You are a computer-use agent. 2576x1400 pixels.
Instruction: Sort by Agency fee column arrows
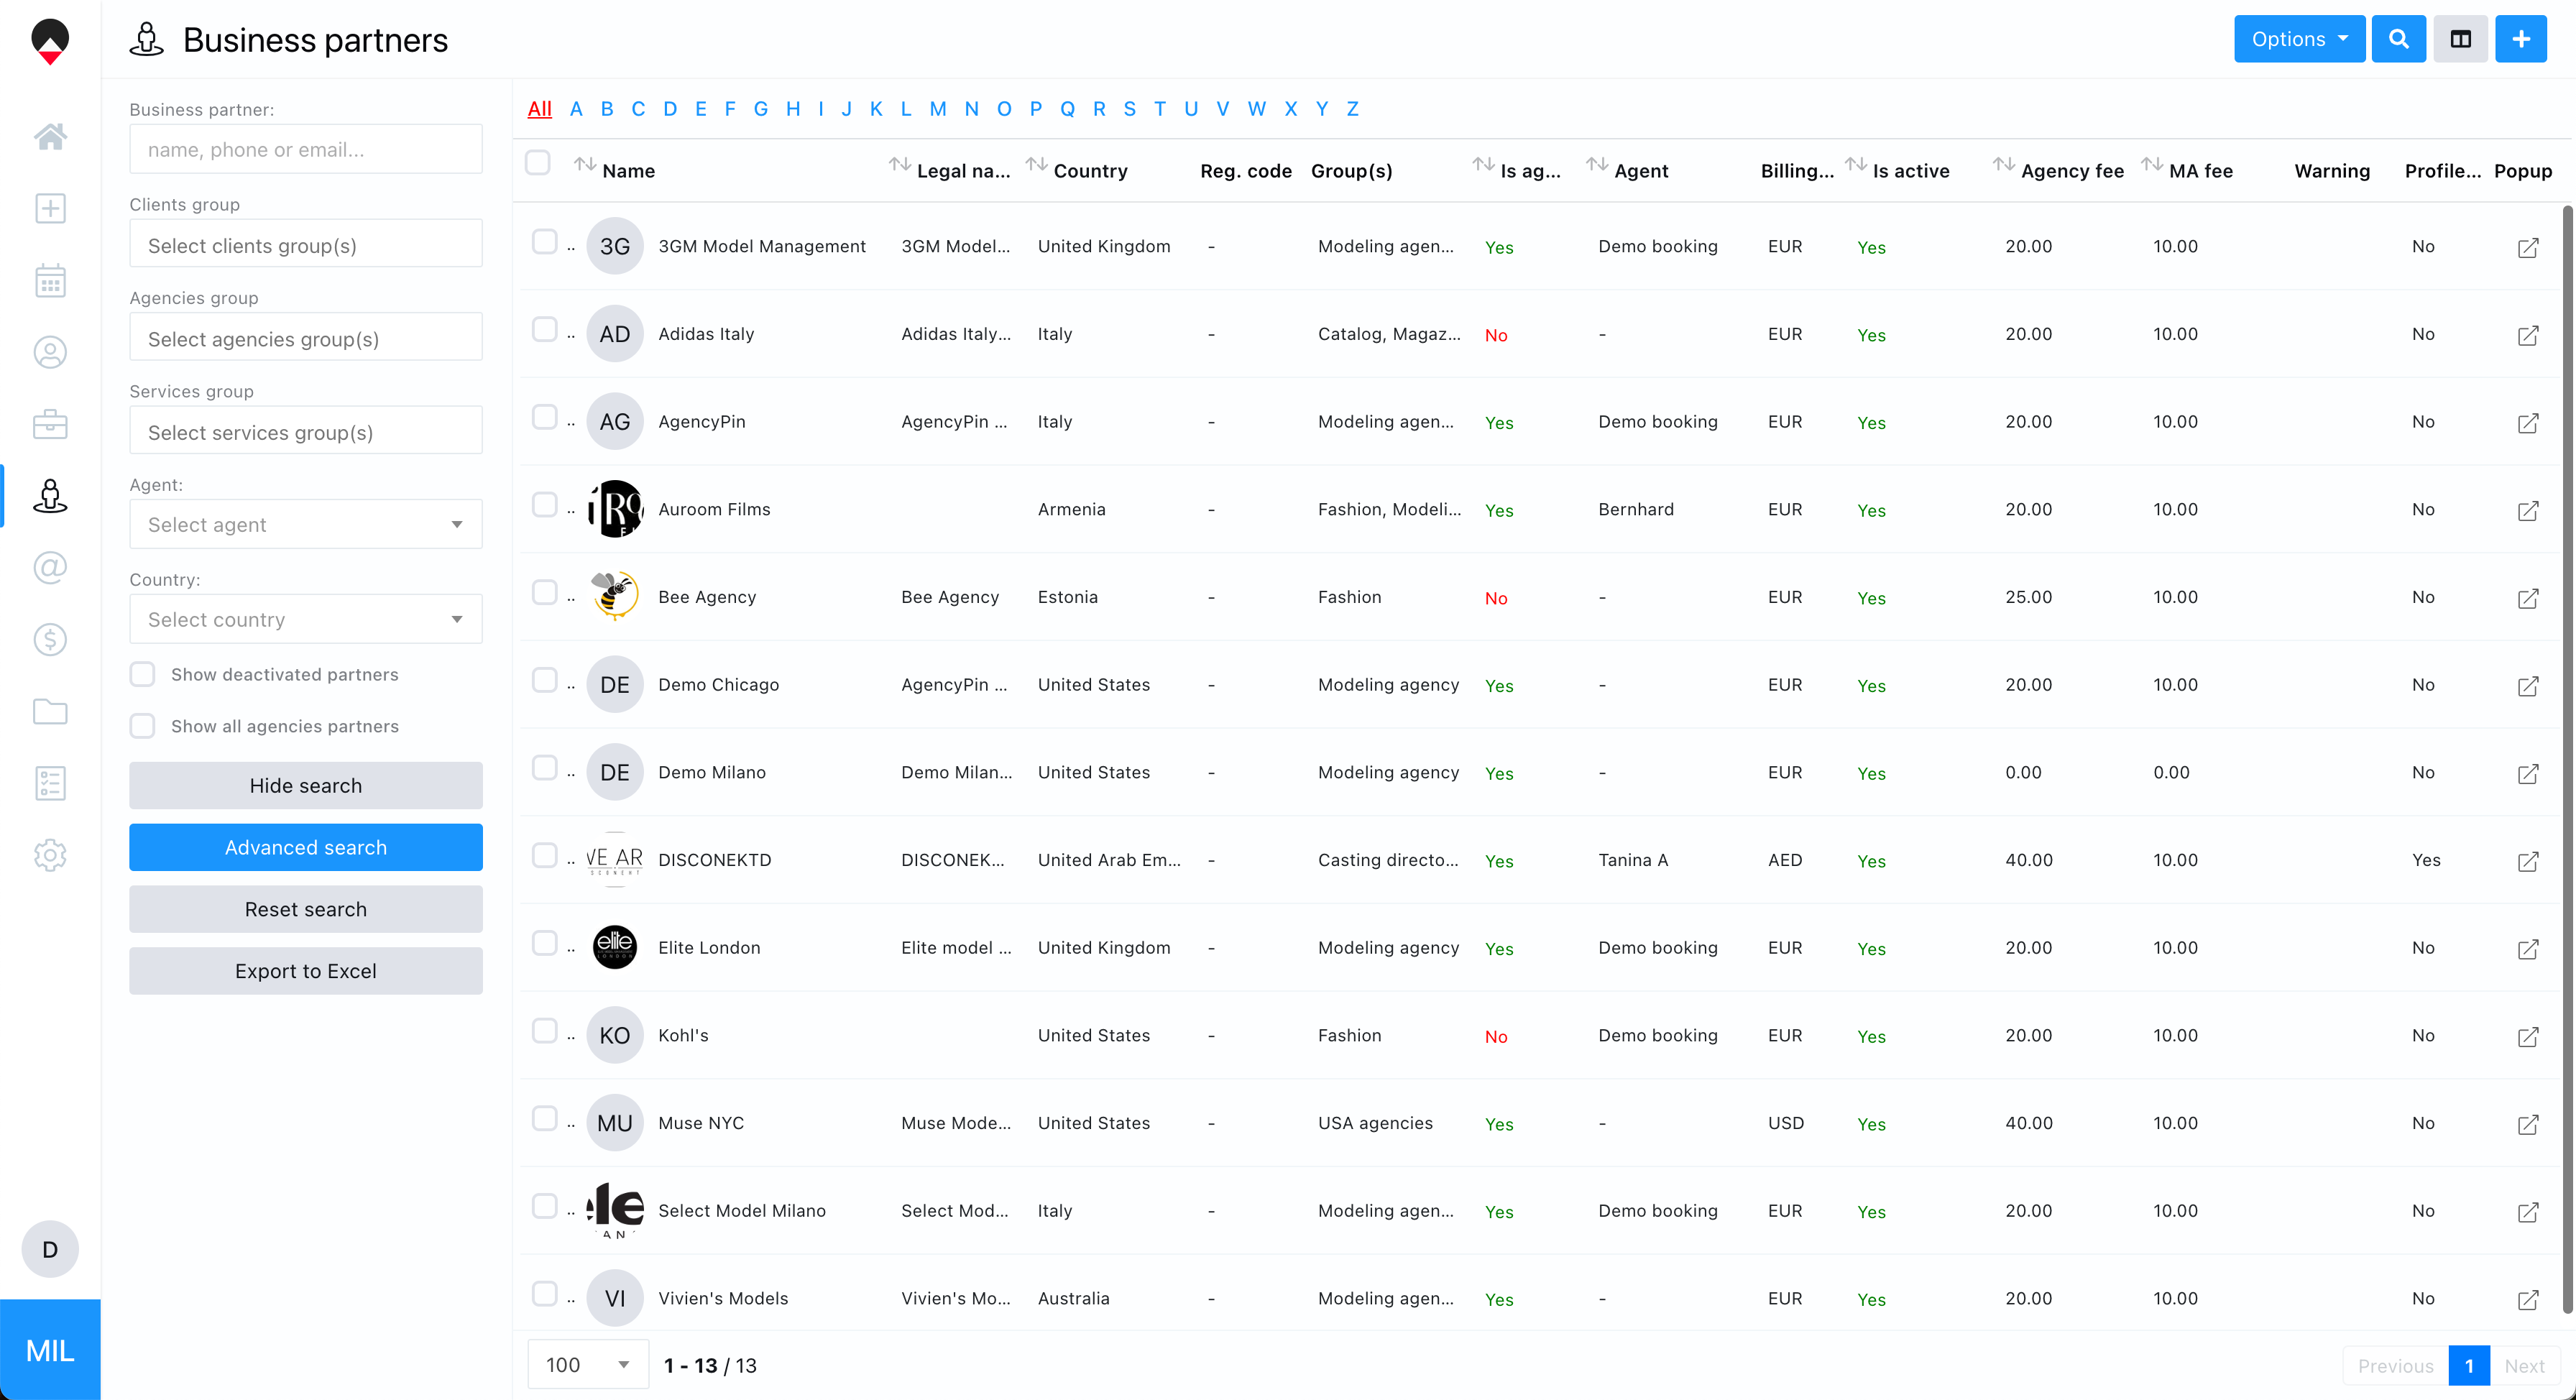pyautogui.click(x=2003, y=164)
